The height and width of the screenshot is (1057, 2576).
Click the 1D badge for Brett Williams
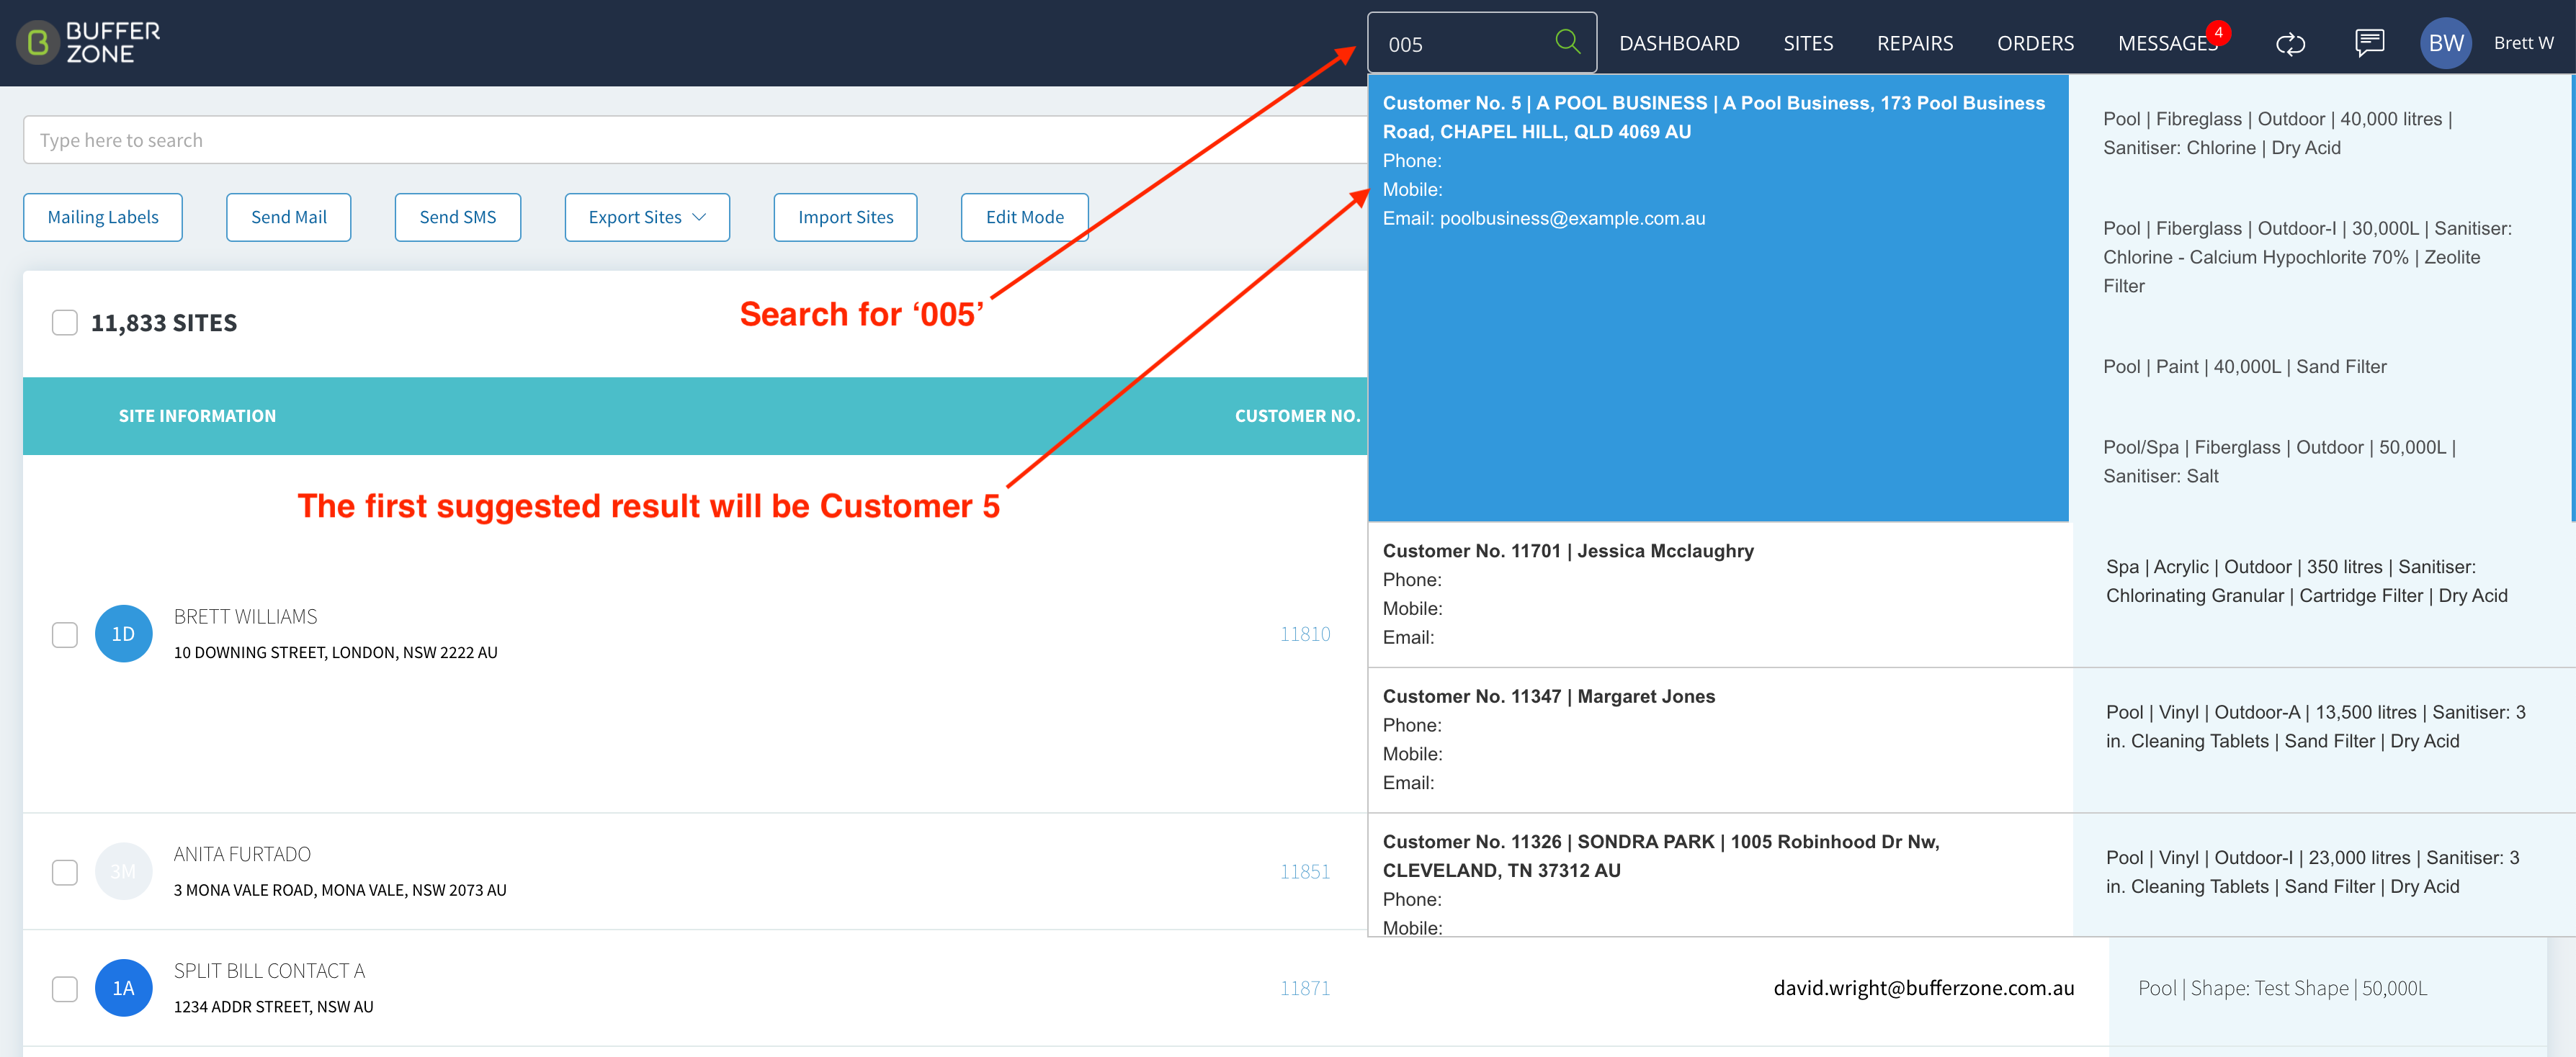pos(123,633)
